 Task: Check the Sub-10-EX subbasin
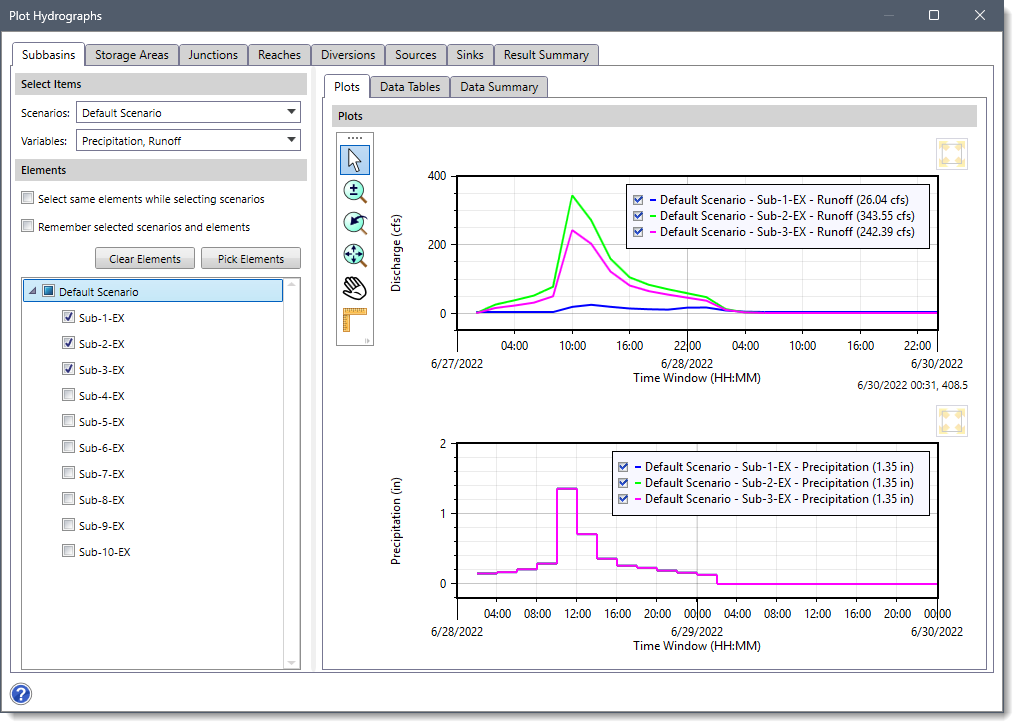pyautogui.click(x=68, y=551)
